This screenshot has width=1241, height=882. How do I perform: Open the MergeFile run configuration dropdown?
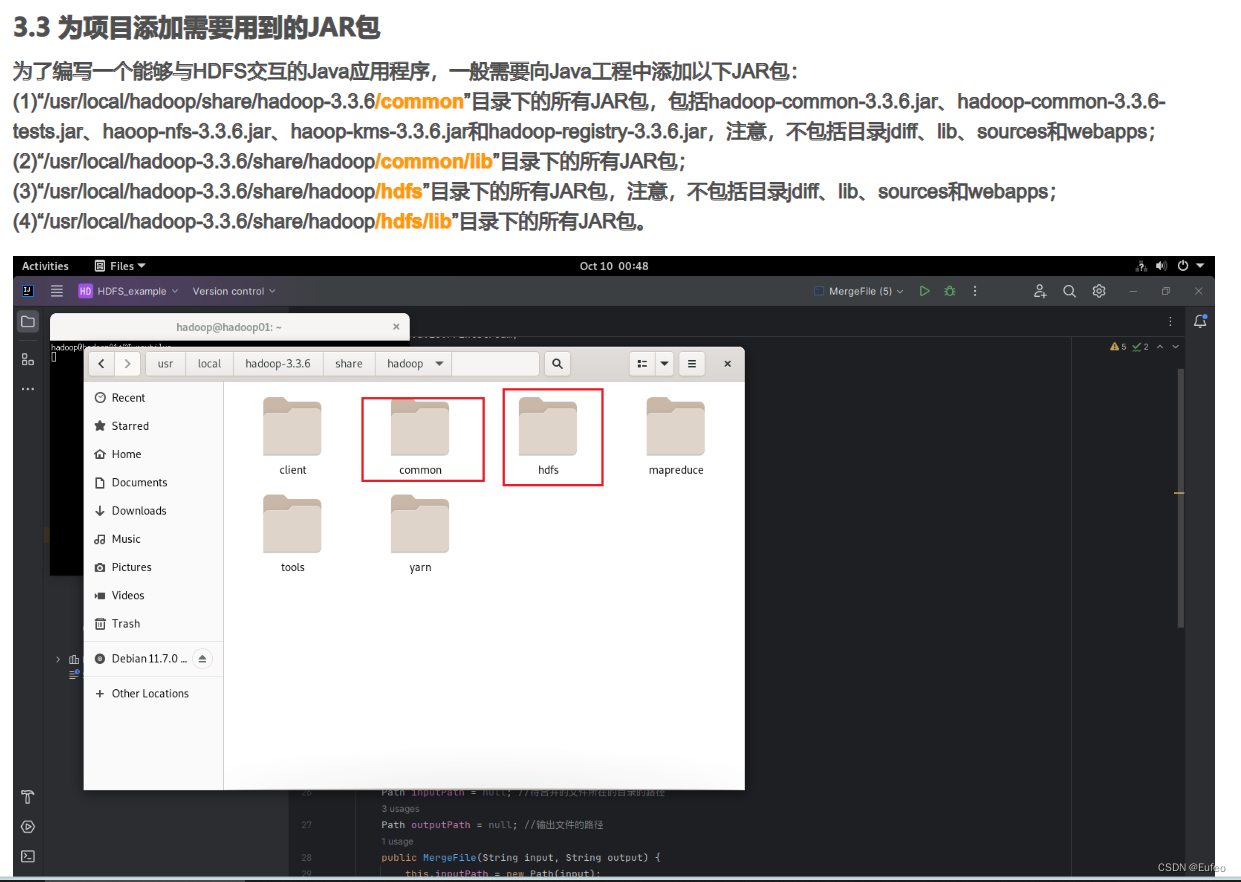pyautogui.click(x=865, y=291)
